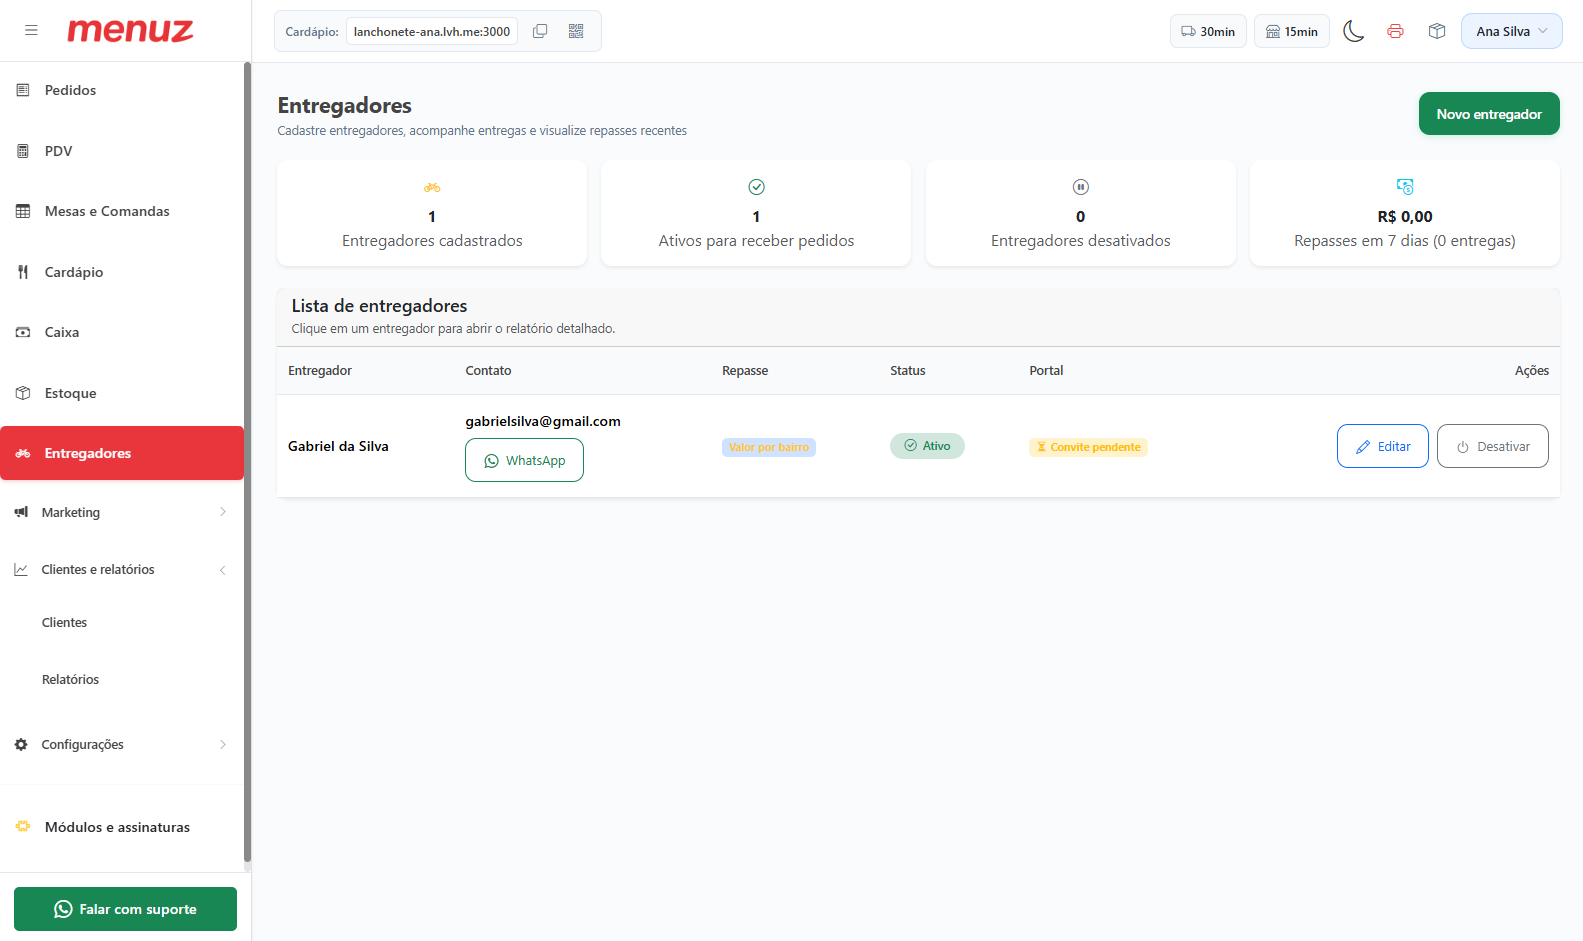Open Estoque sidebar item
The width and height of the screenshot is (1583, 941).
pyautogui.click(x=122, y=393)
